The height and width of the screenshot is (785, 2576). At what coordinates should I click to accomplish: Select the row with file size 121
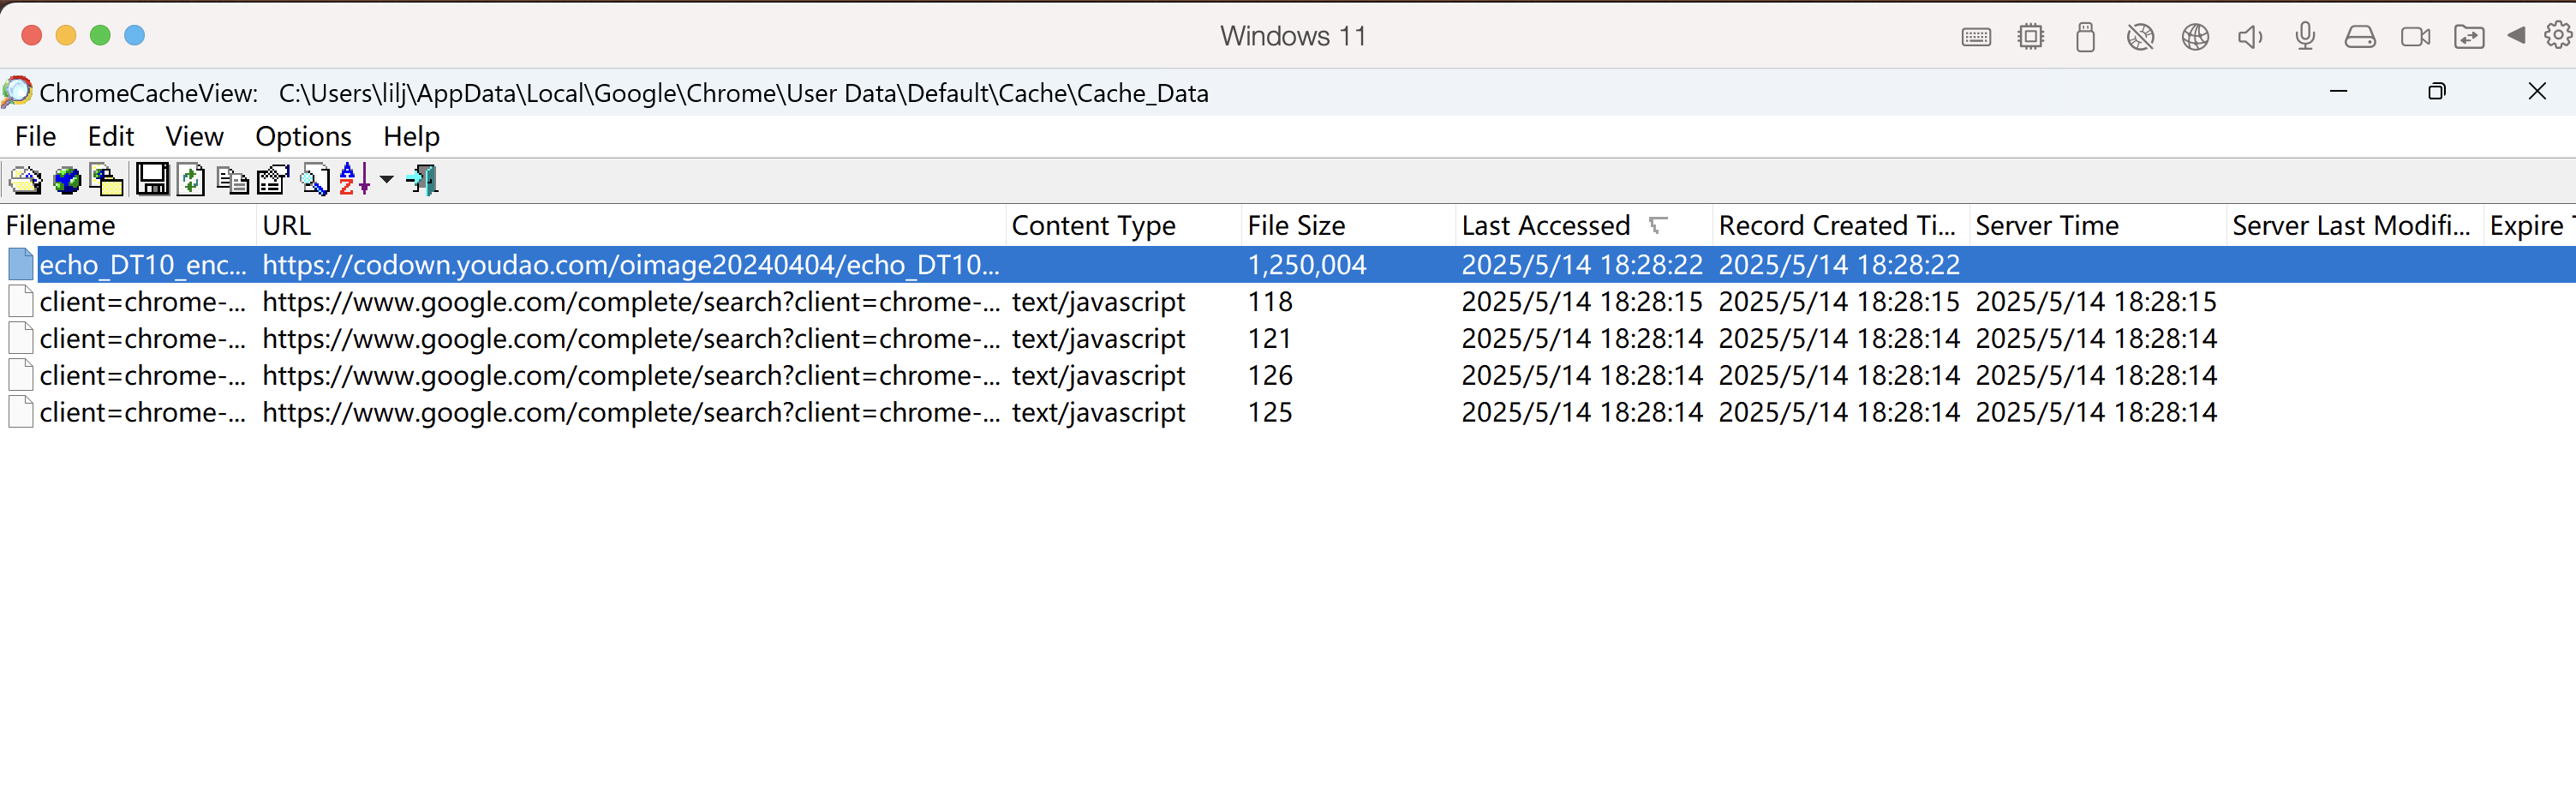pyautogui.click(x=1288, y=338)
